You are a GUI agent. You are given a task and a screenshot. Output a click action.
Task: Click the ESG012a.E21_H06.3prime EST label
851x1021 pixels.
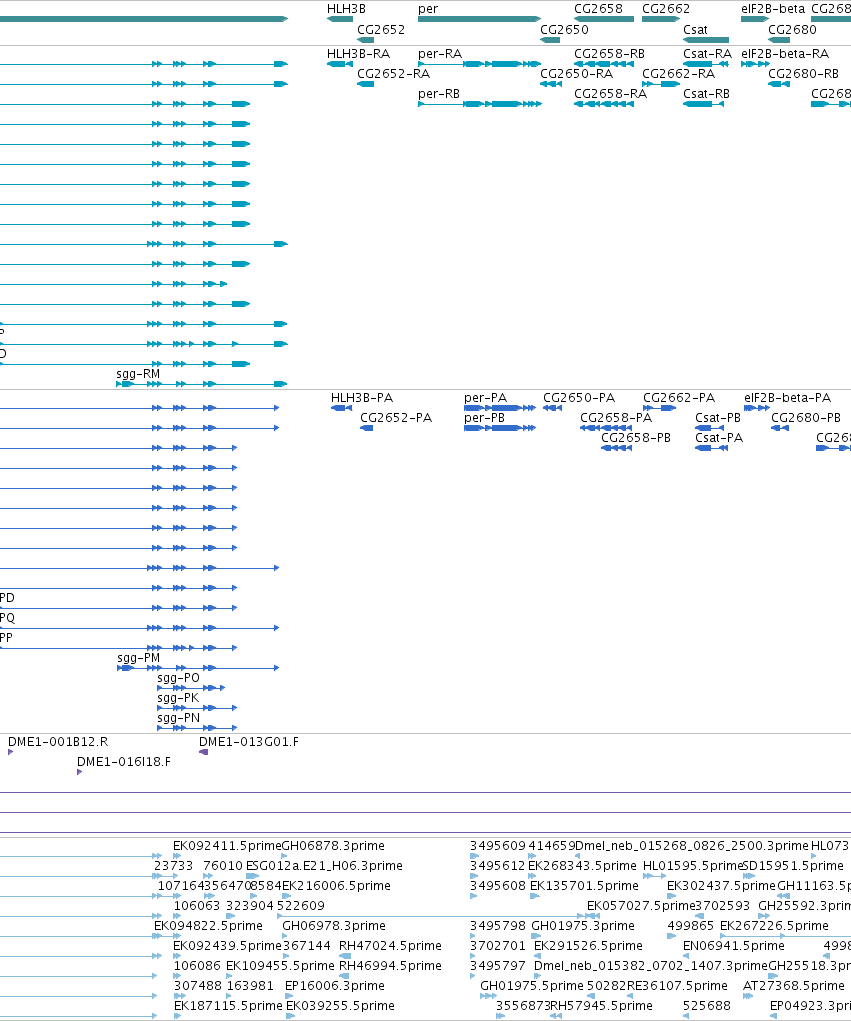(x=324, y=866)
